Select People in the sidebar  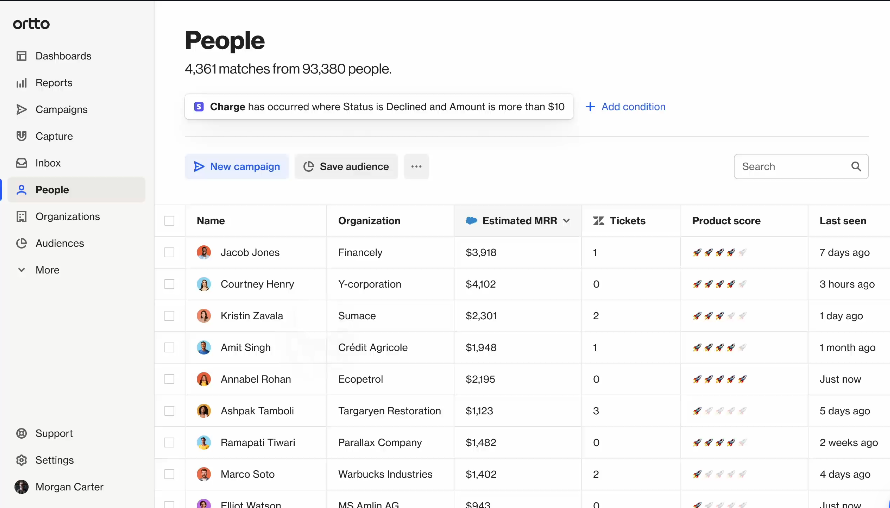coord(77,190)
